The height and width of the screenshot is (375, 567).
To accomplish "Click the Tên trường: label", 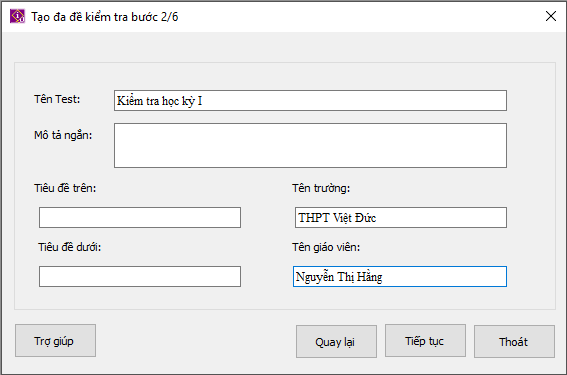I will tap(321, 188).
